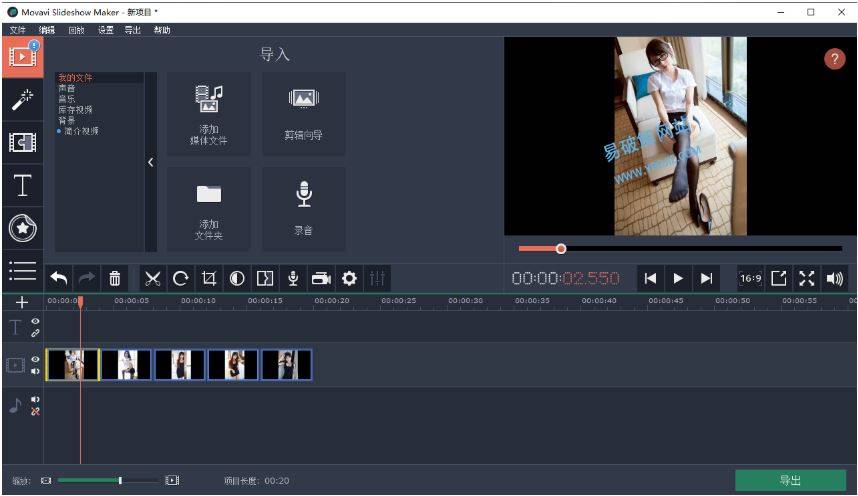Open the 设置 menu
The width and height of the screenshot is (858, 496).
(106, 30)
